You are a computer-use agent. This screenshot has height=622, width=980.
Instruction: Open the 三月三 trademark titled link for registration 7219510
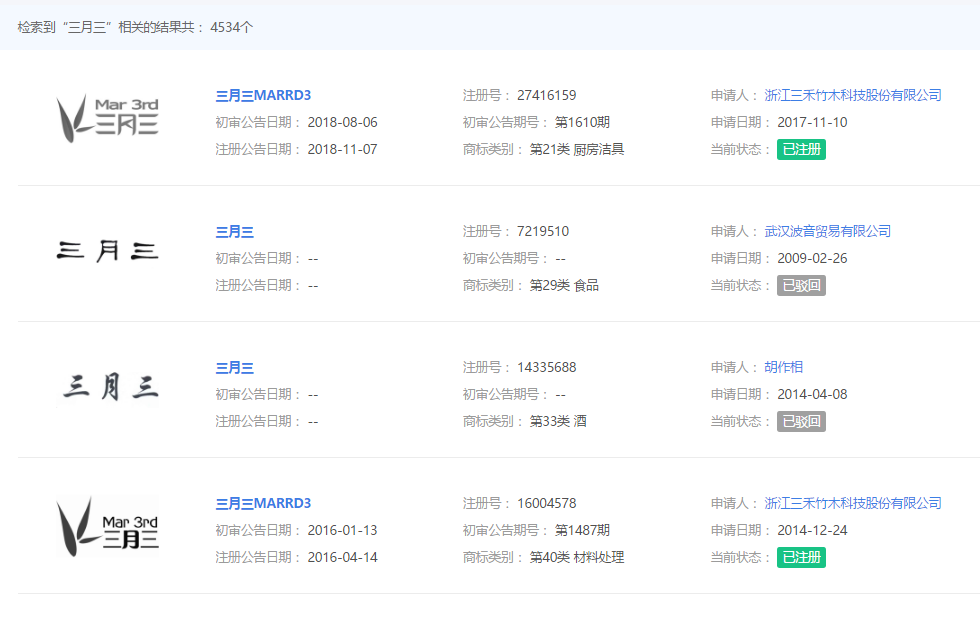234,232
